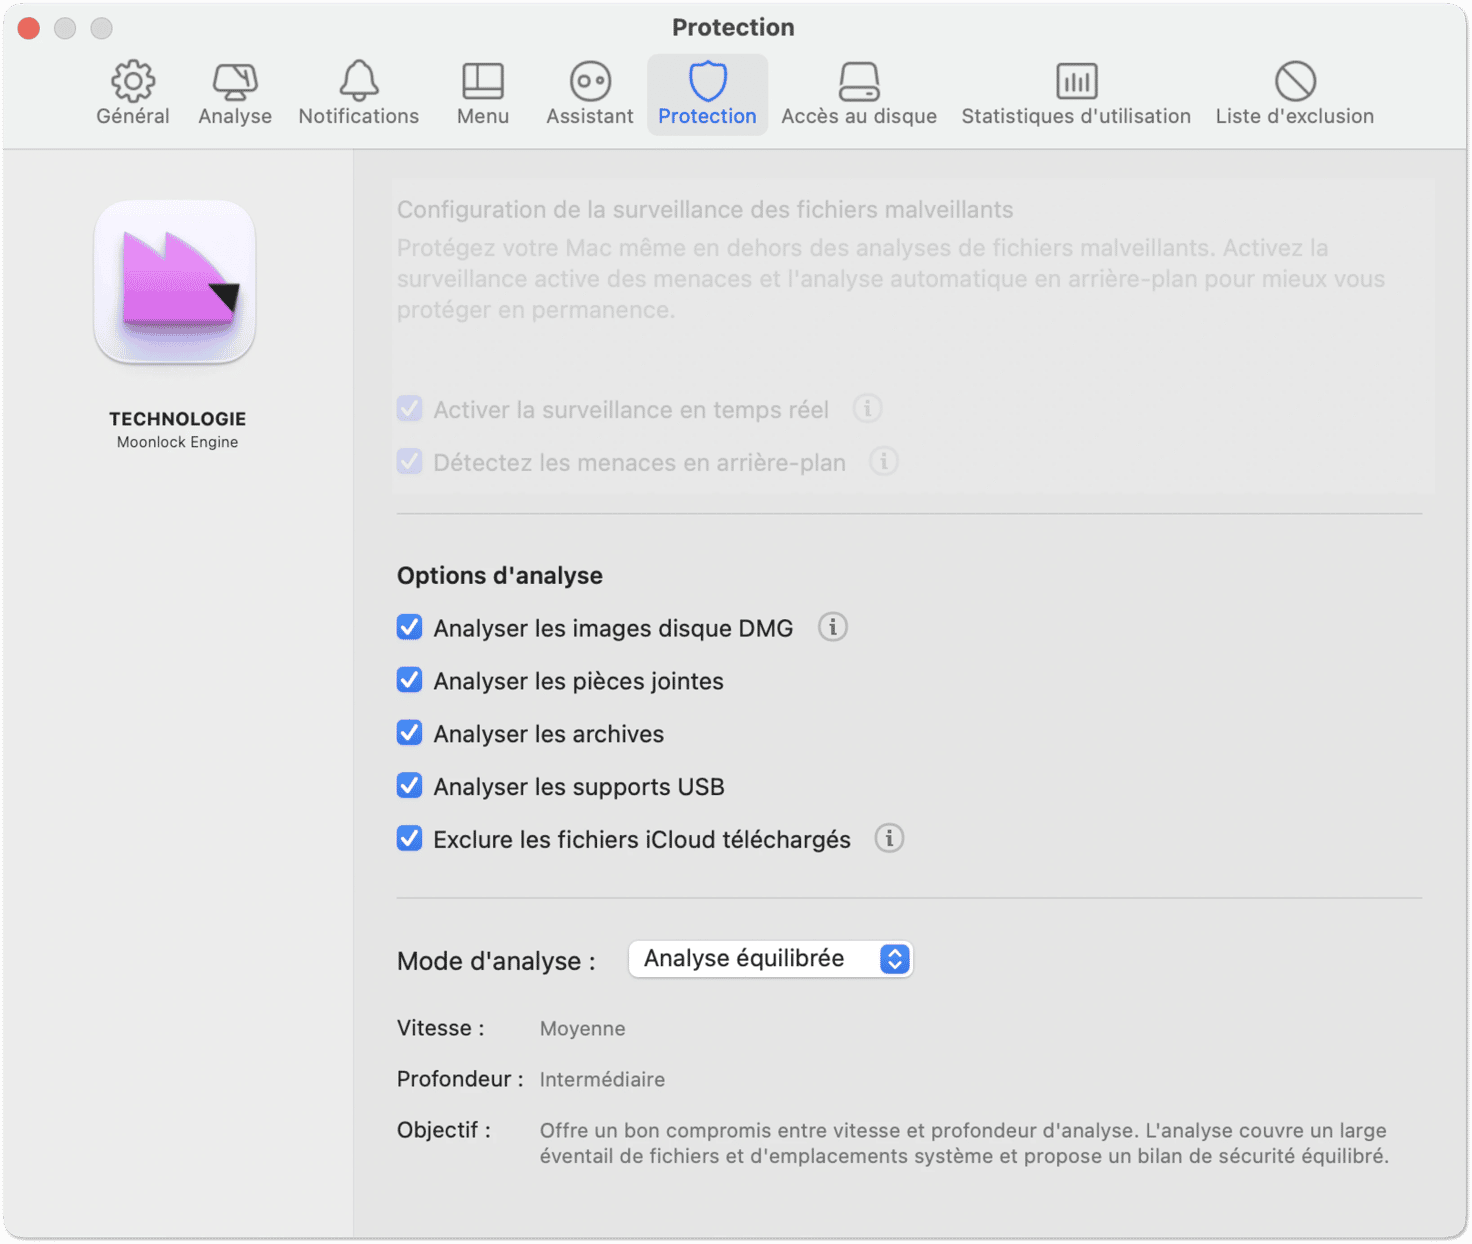Toggle Analyser les archives checkbox

click(409, 733)
